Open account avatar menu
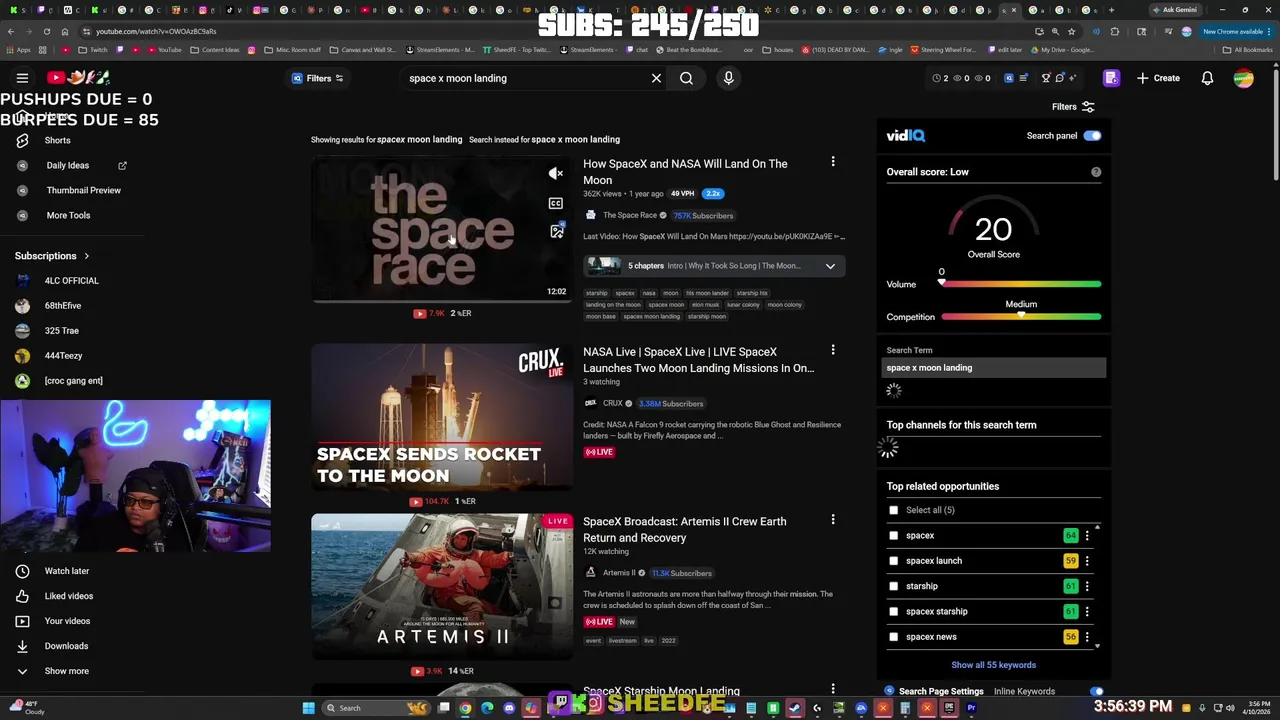This screenshot has width=1280, height=720. (x=1243, y=78)
